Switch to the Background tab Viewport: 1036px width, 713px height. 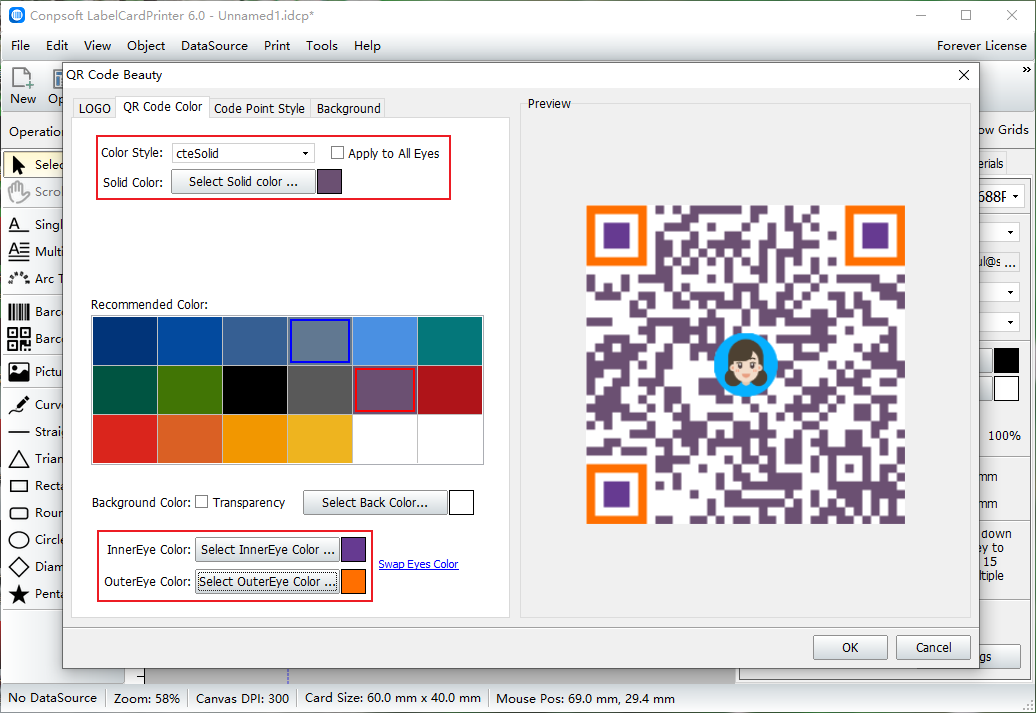348,108
